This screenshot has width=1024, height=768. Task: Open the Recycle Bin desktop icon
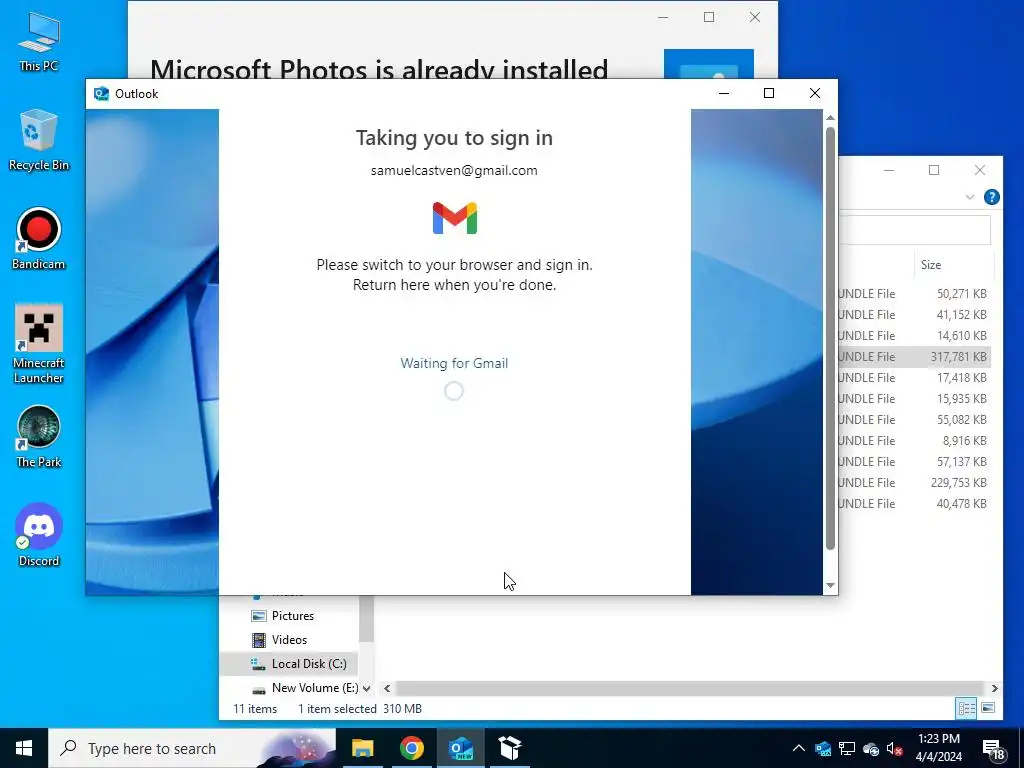39,140
